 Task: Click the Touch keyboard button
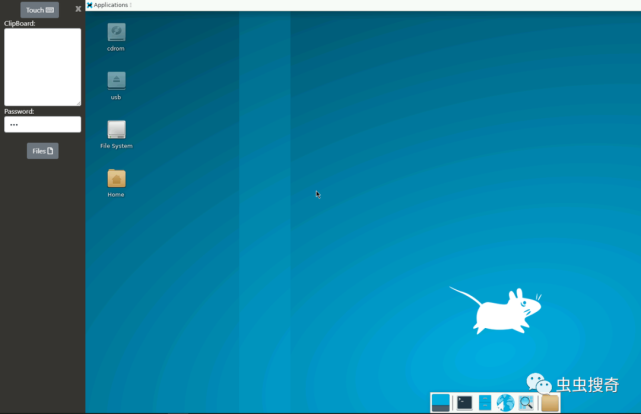pos(40,10)
